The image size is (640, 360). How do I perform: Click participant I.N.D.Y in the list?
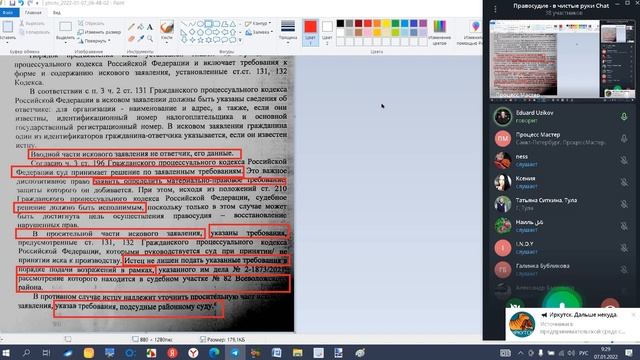561,248
